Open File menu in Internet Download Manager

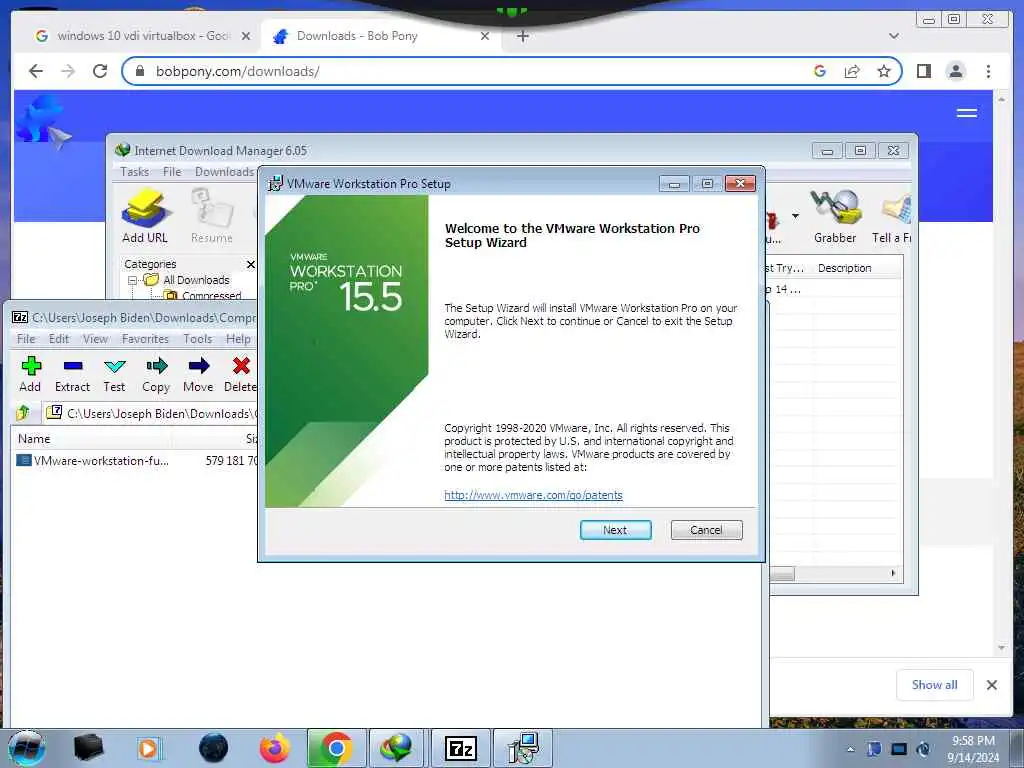(x=172, y=172)
